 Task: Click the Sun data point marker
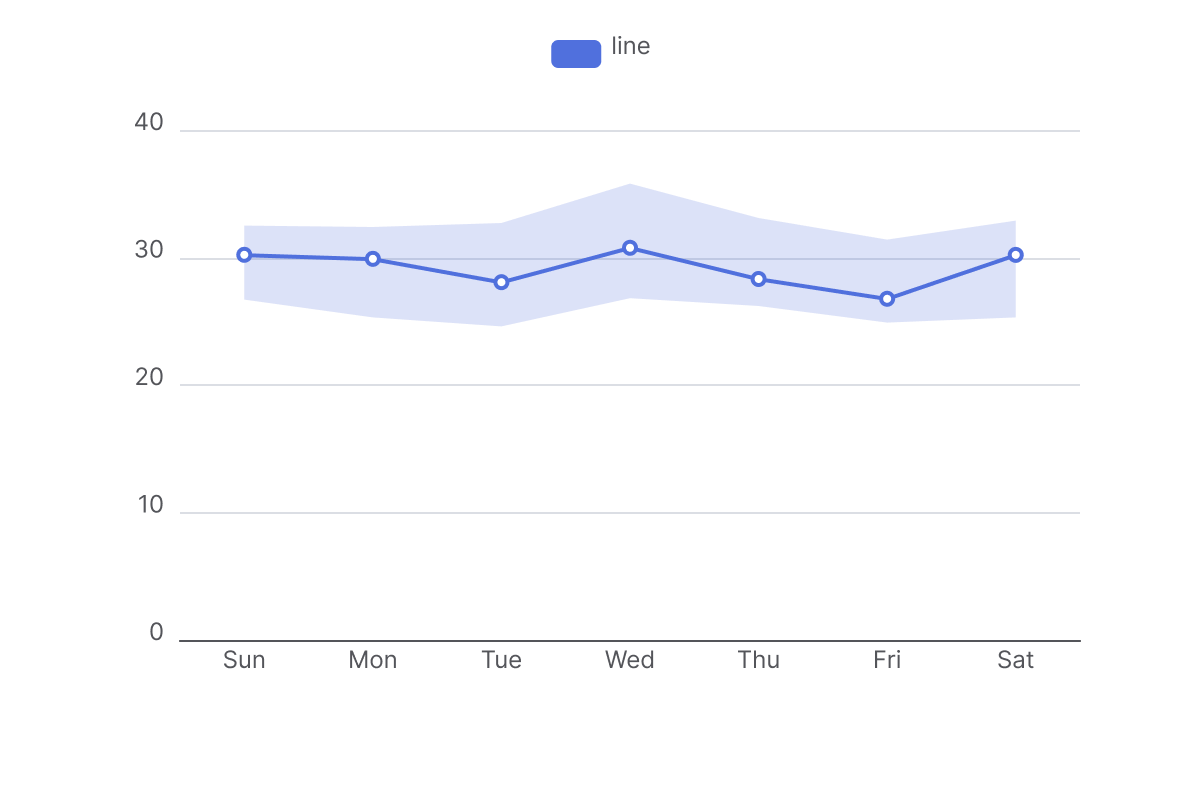(x=244, y=255)
